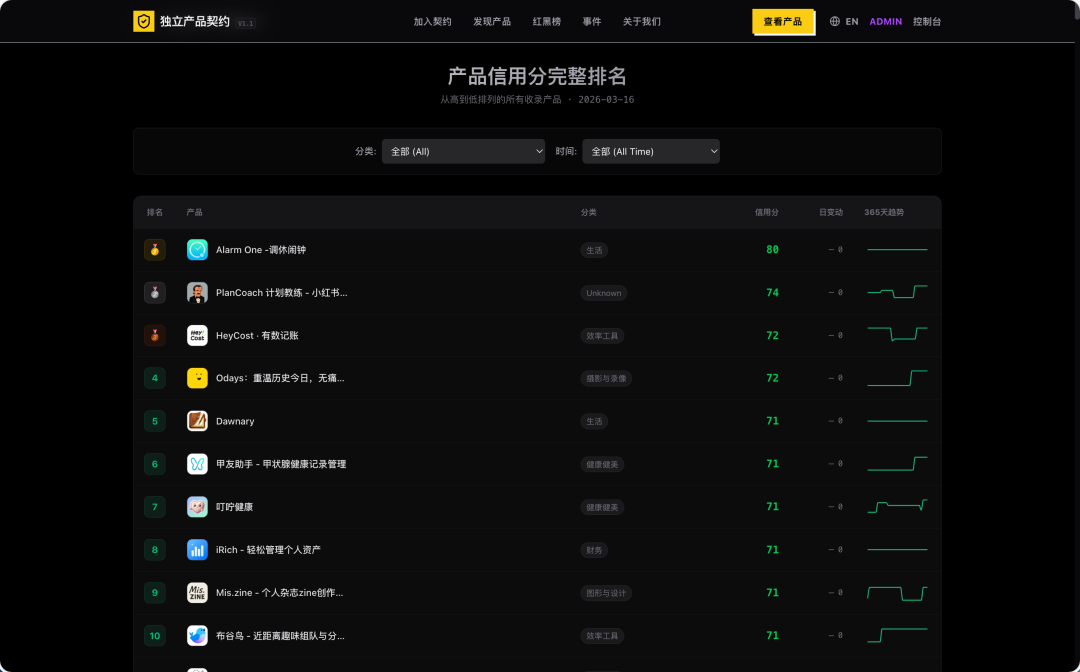Image resolution: width=1080 pixels, height=672 pixels.
Task: Open the 分类 category dropdown
Action: (x=463, y=151)
